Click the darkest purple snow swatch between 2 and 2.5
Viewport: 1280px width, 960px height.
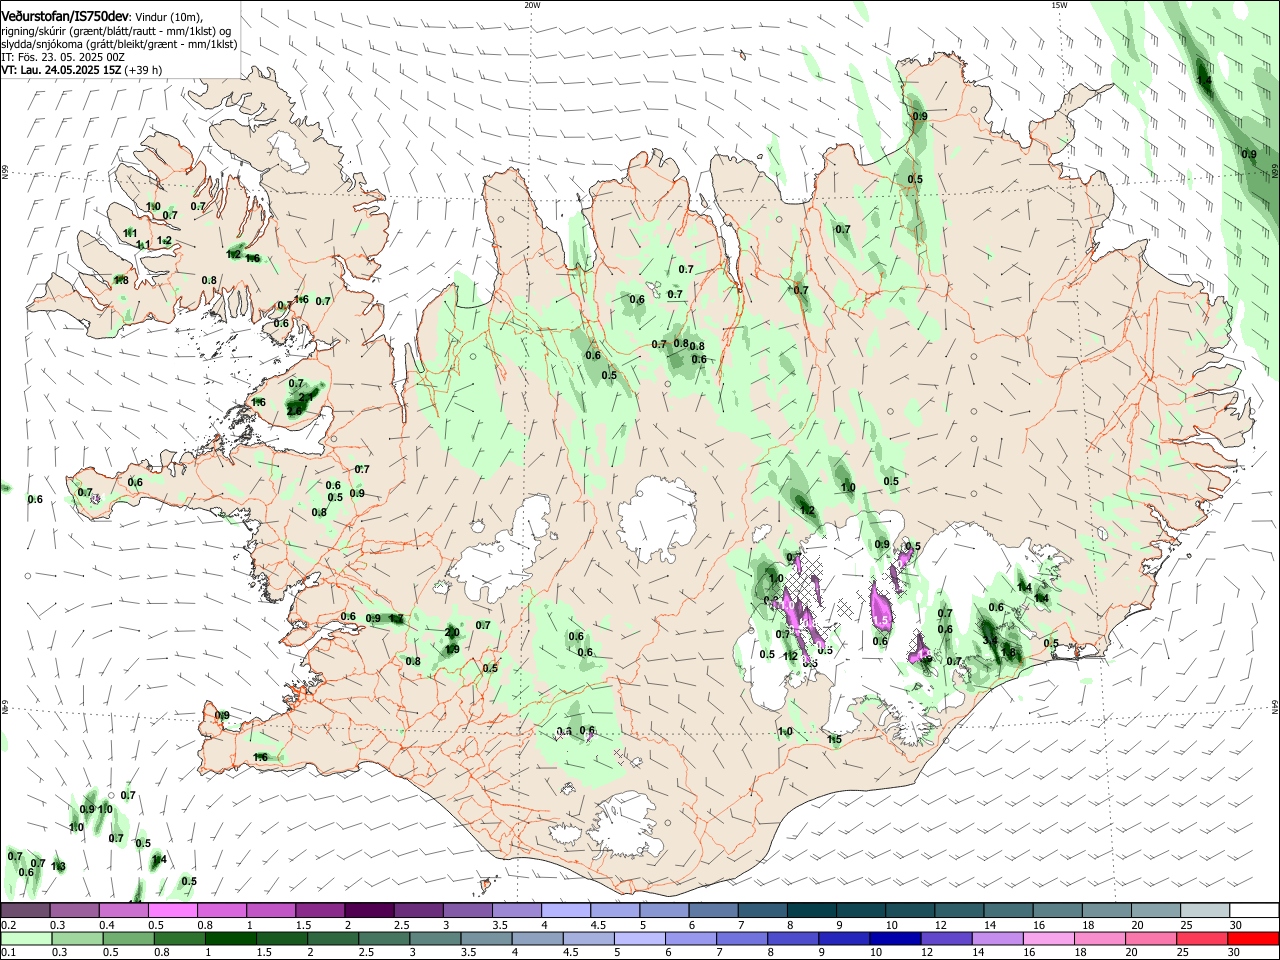point(369,911)
